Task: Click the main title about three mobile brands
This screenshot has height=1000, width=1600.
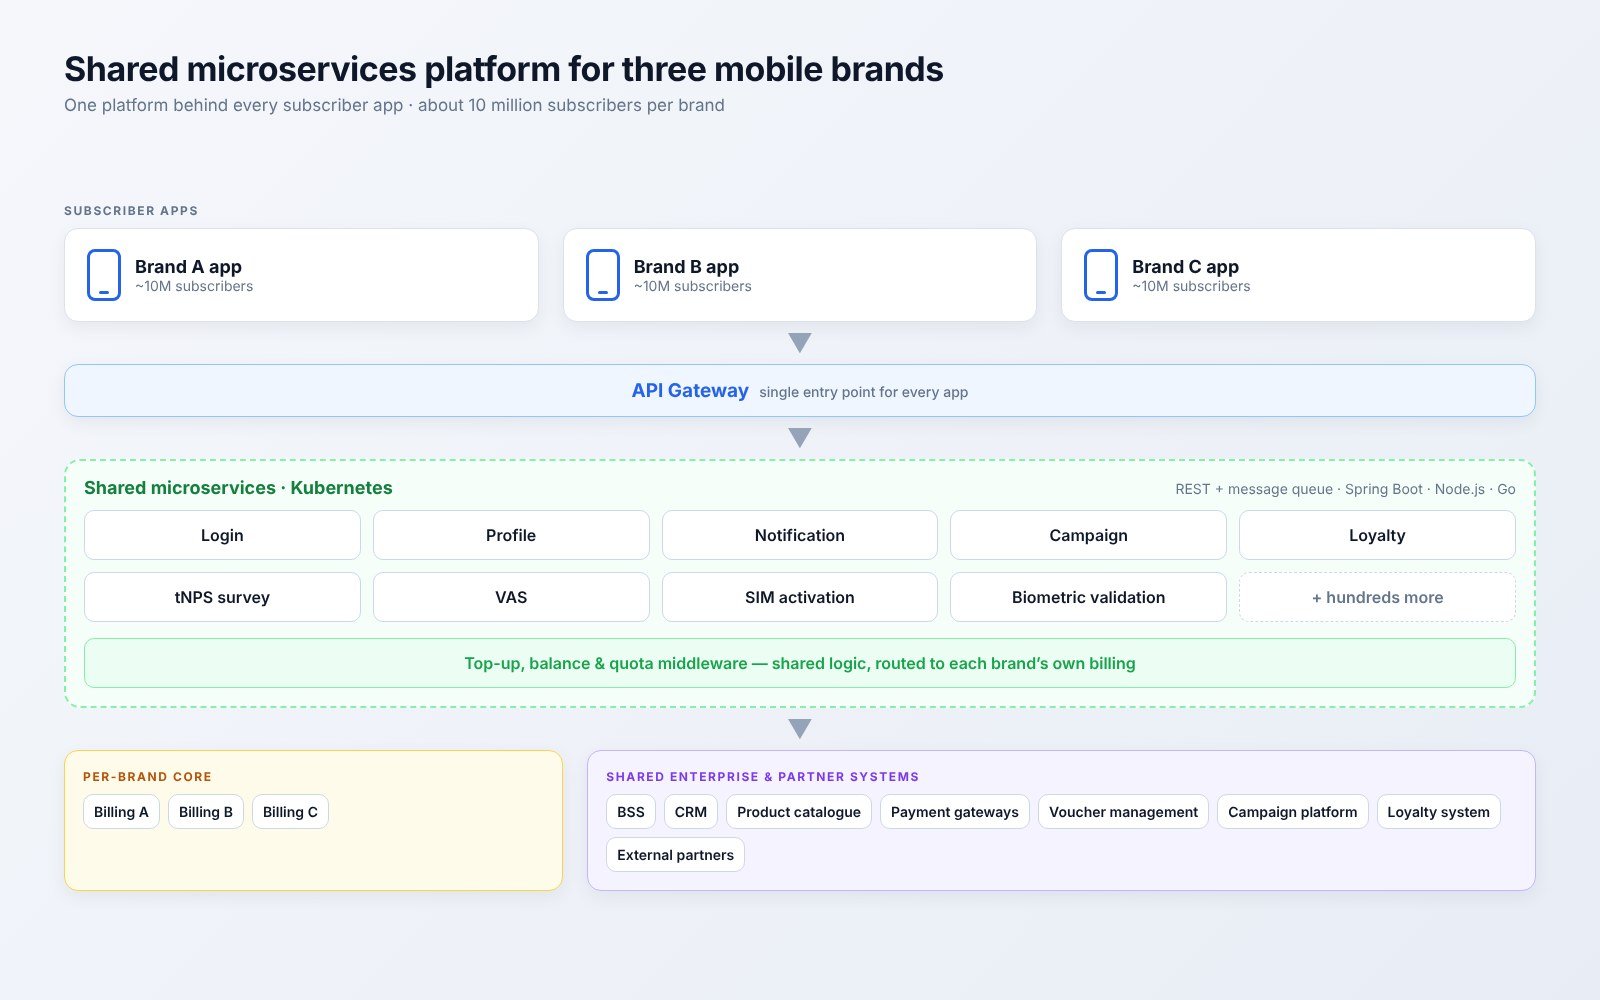Action: tap(504, 69)
